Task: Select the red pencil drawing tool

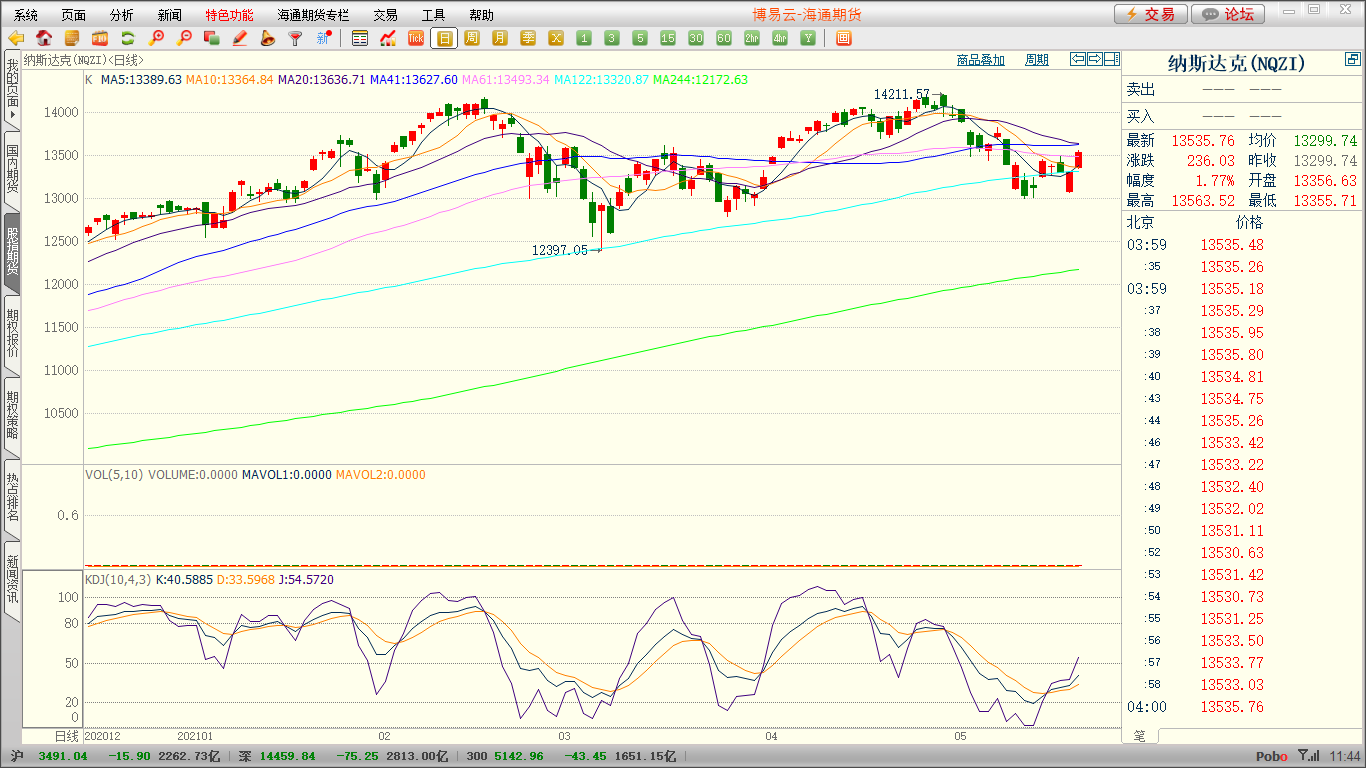Action: tap(240, 38)
